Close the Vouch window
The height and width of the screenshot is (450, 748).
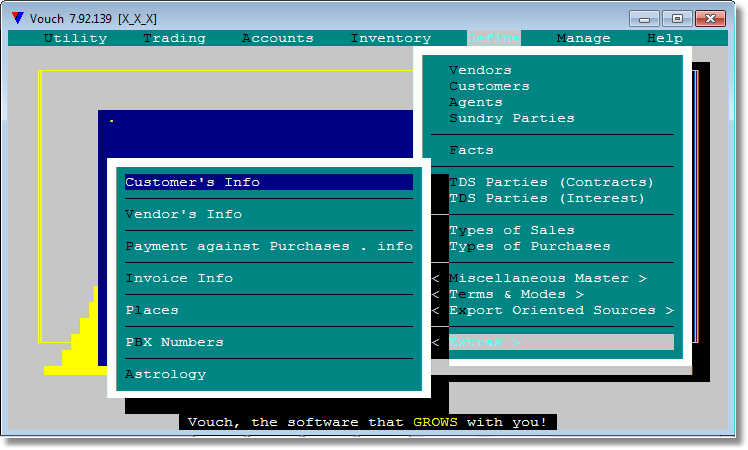click(x=710, y=19)
